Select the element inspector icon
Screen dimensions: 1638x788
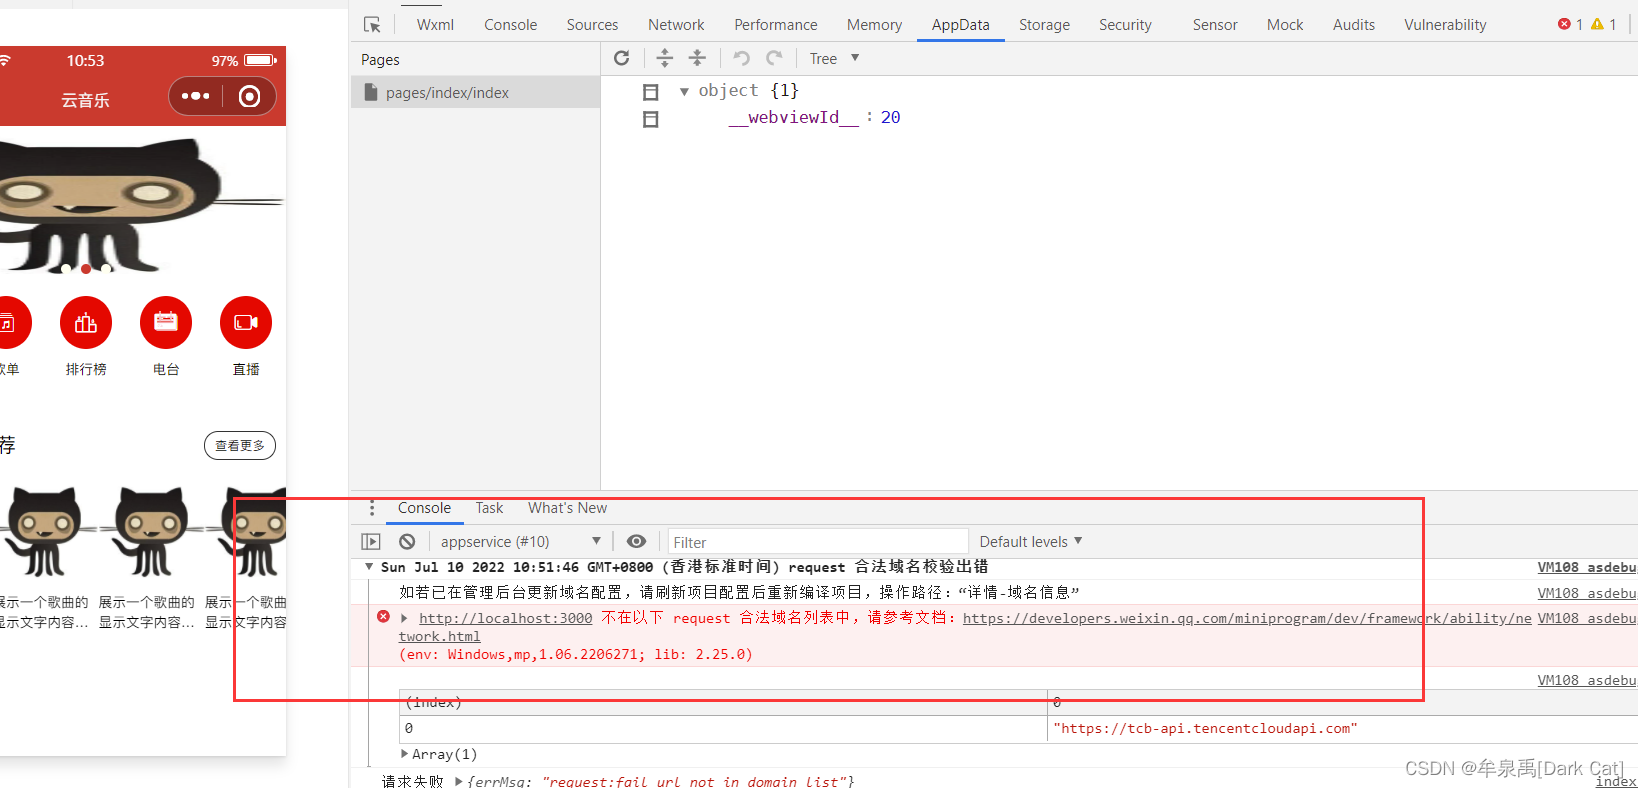pyautogui.click(x=372, y=25)
